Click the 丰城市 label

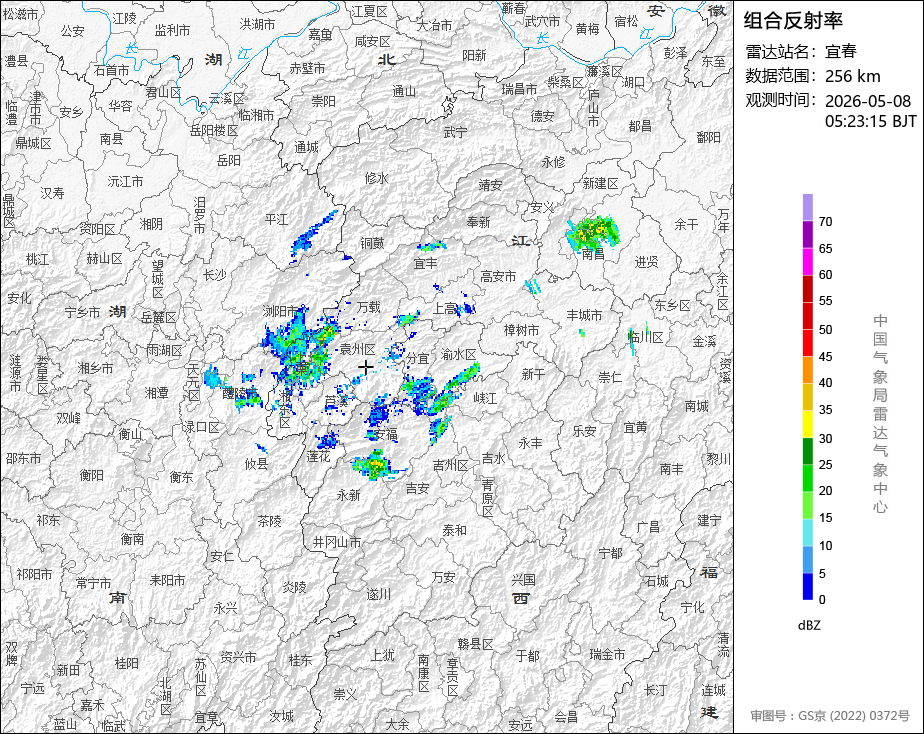[x=585, y=315]
